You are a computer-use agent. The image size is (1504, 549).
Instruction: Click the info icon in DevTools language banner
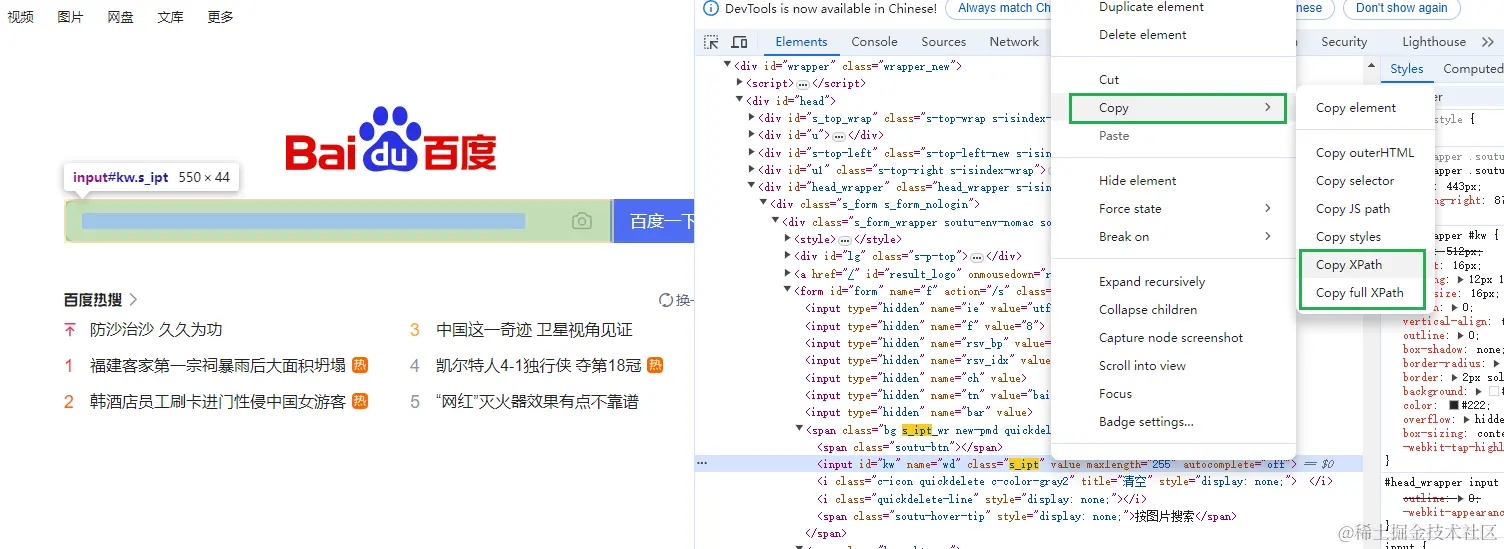tap(711, 8)
